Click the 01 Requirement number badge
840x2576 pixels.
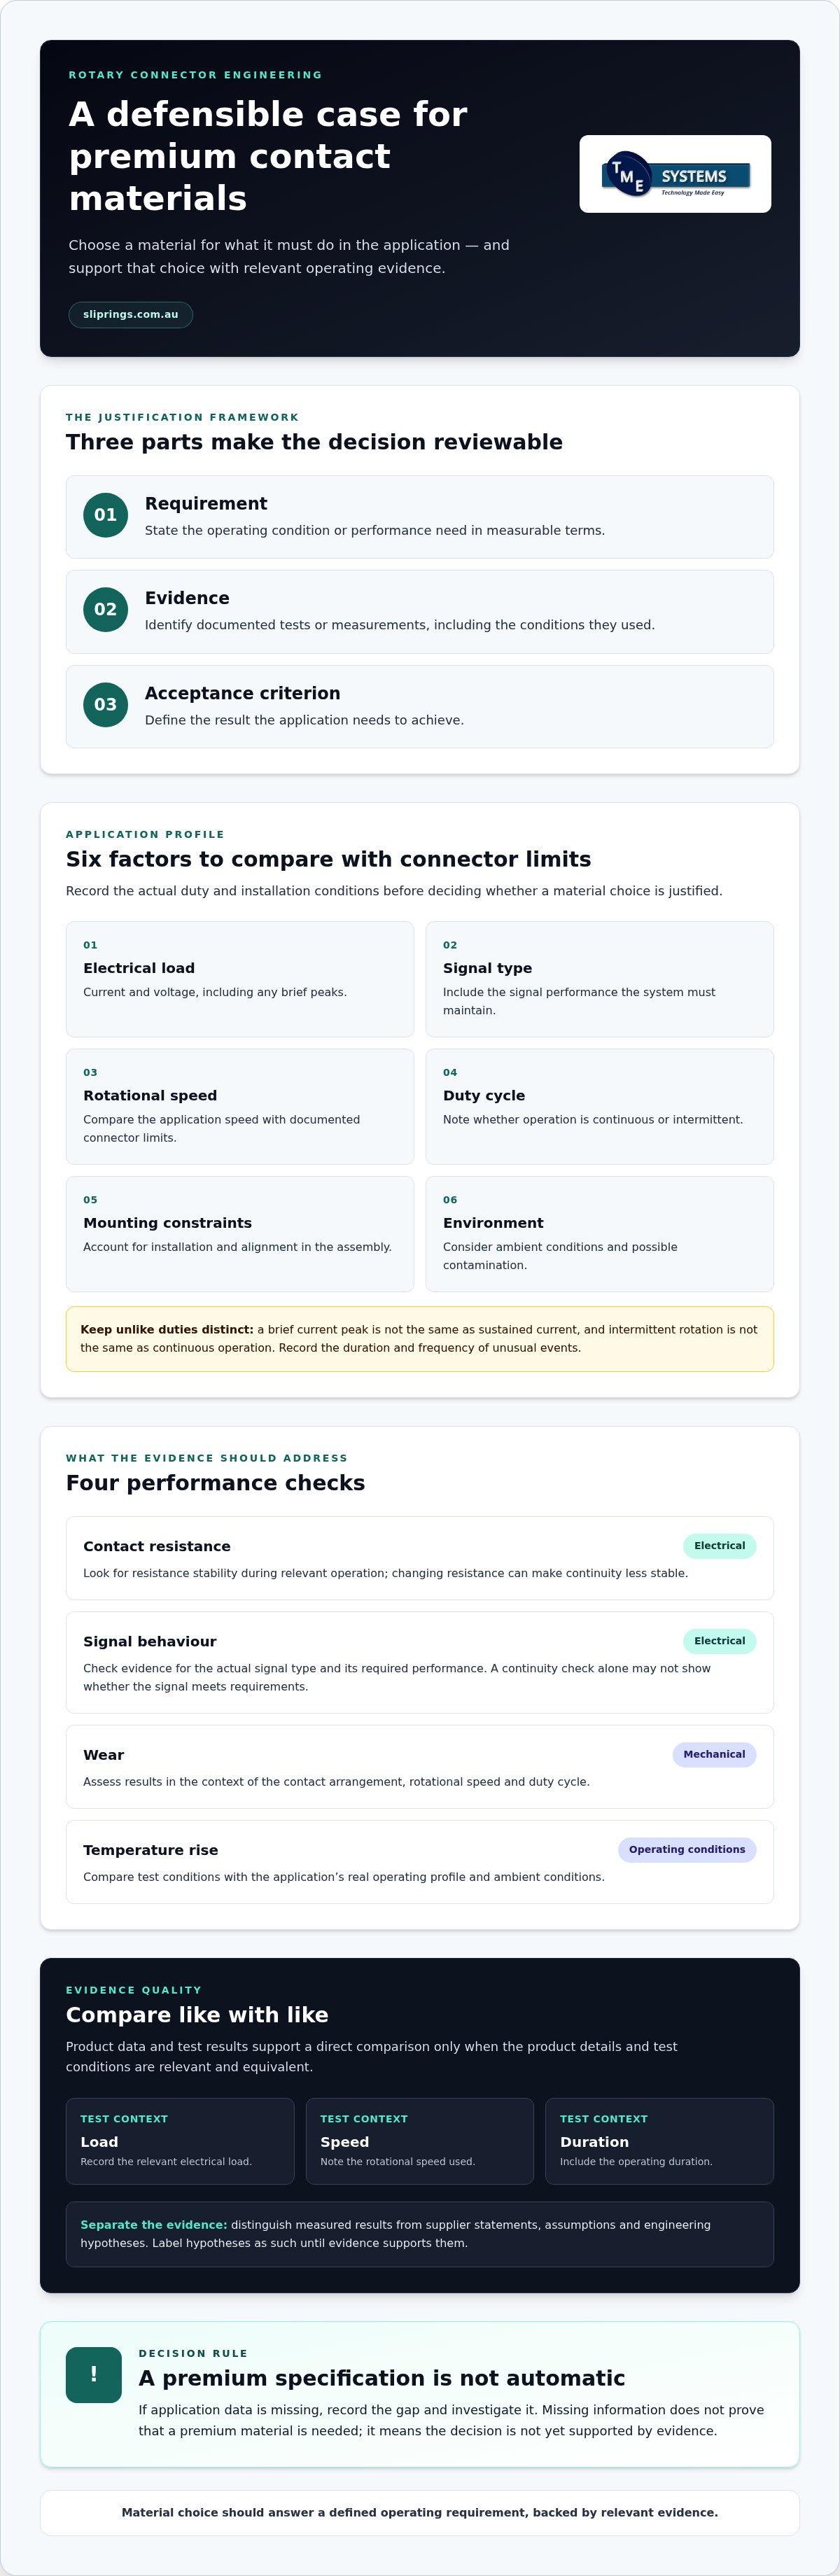105,515
